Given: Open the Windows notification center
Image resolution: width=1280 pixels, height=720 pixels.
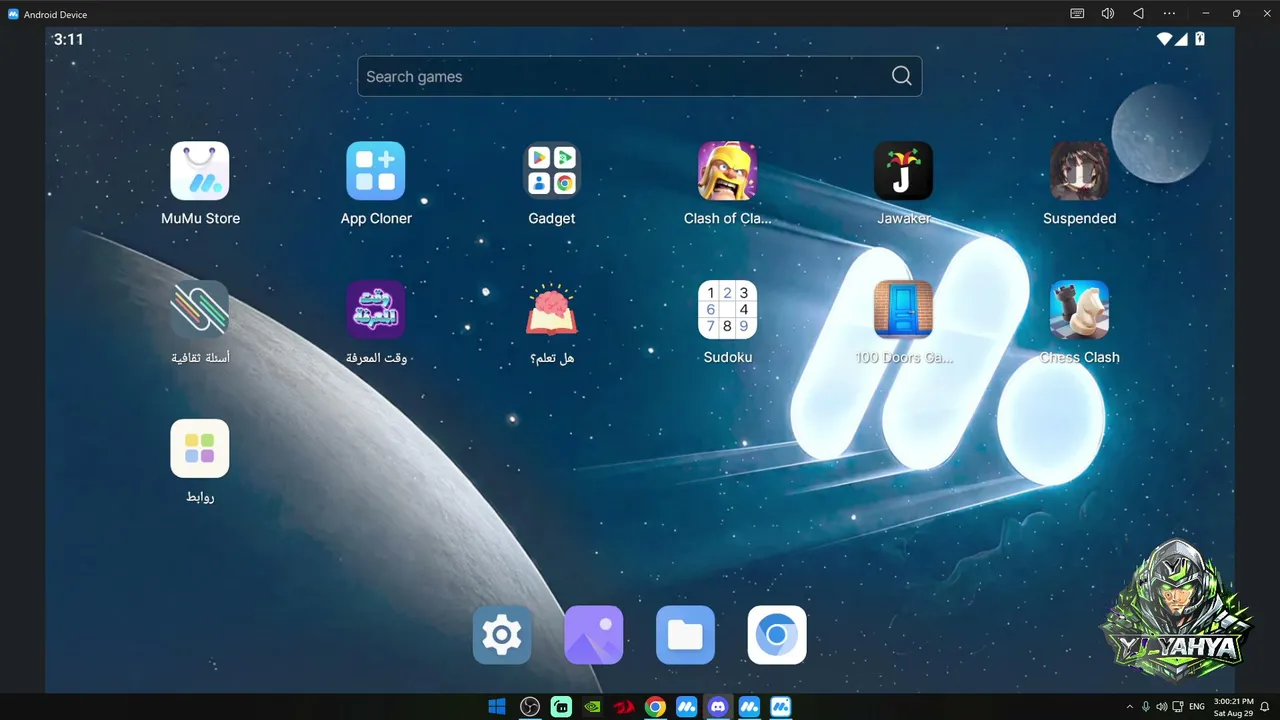Looking at the screenshot, I should coord(1265,707).
